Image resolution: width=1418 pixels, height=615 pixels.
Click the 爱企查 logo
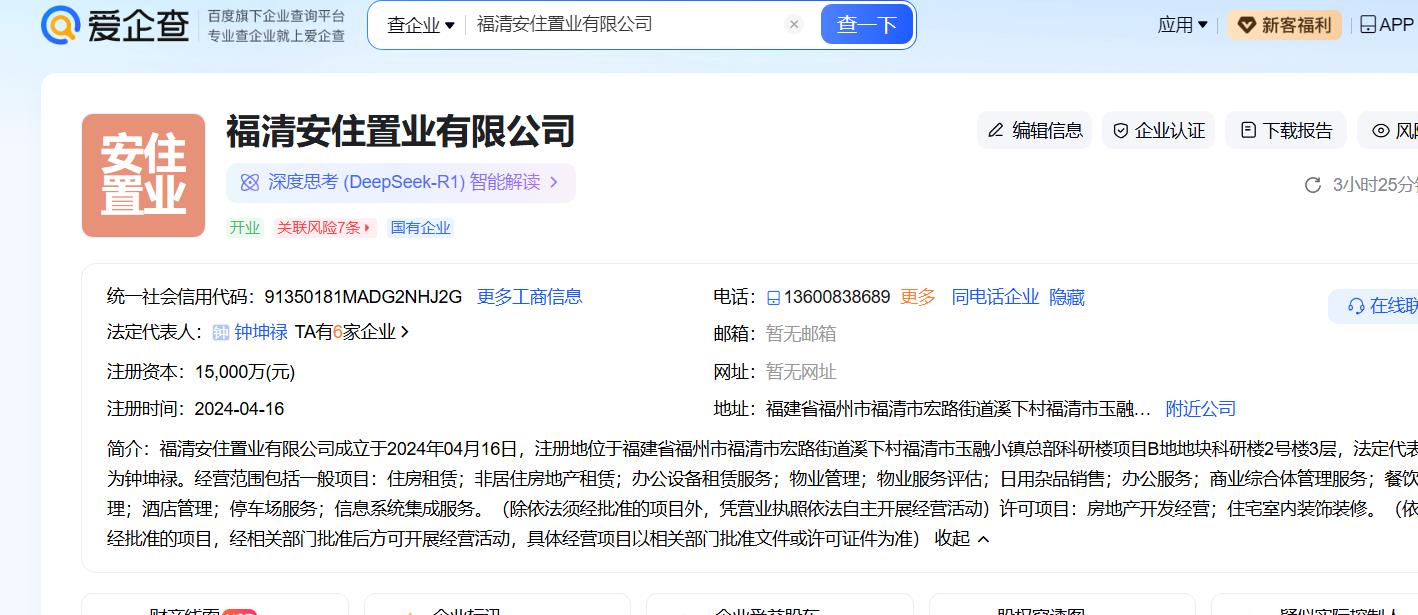click(115, 25)
